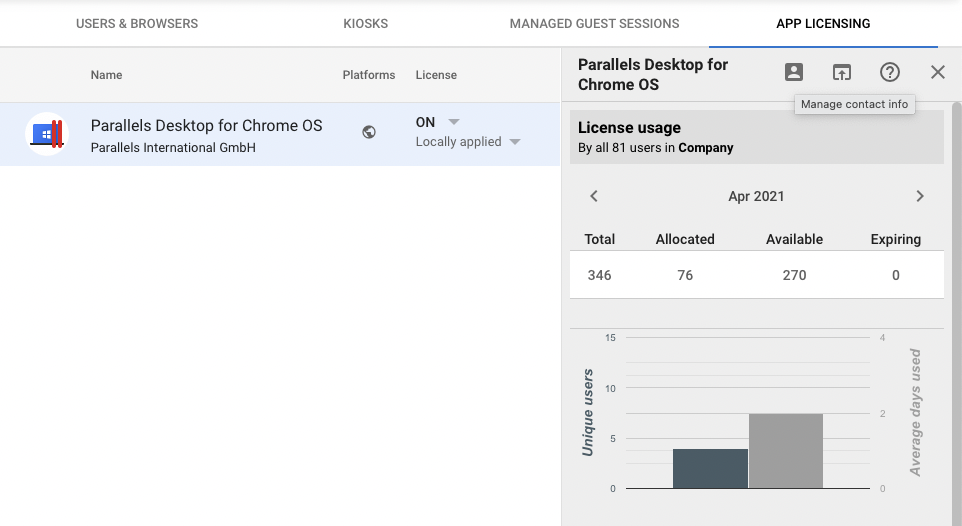Open the license ON dropdown arrow
This screenshot has height=526, width=962.
(x=454, y=122)
